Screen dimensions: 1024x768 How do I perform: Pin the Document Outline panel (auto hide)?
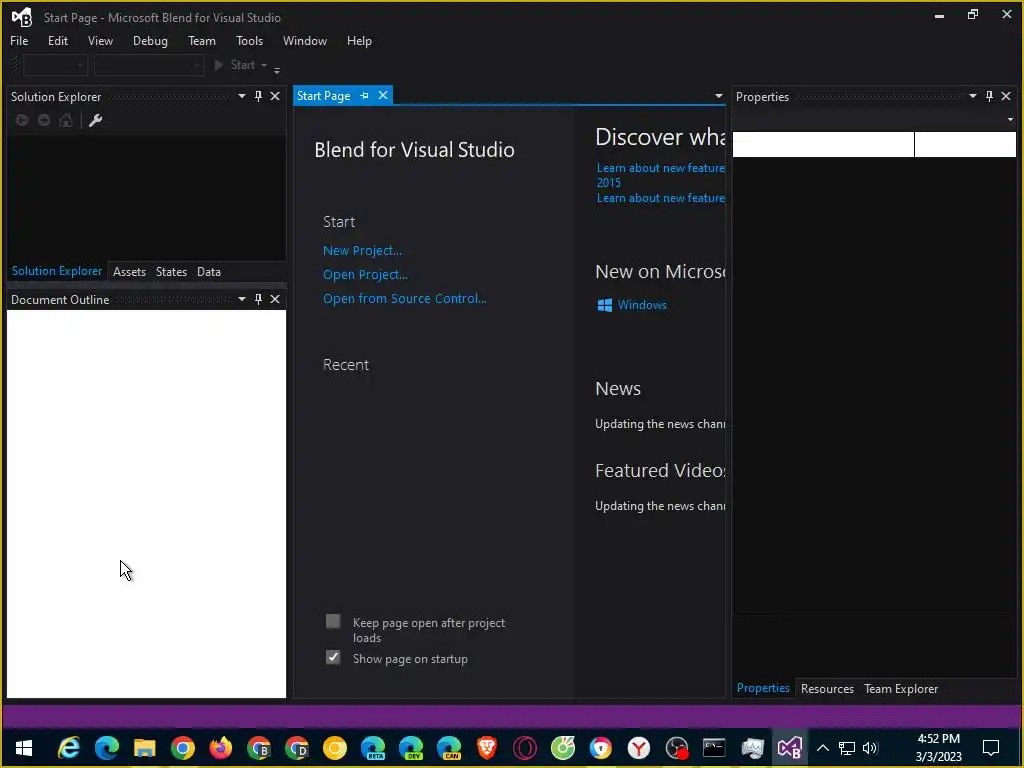(x=258, y=299)
